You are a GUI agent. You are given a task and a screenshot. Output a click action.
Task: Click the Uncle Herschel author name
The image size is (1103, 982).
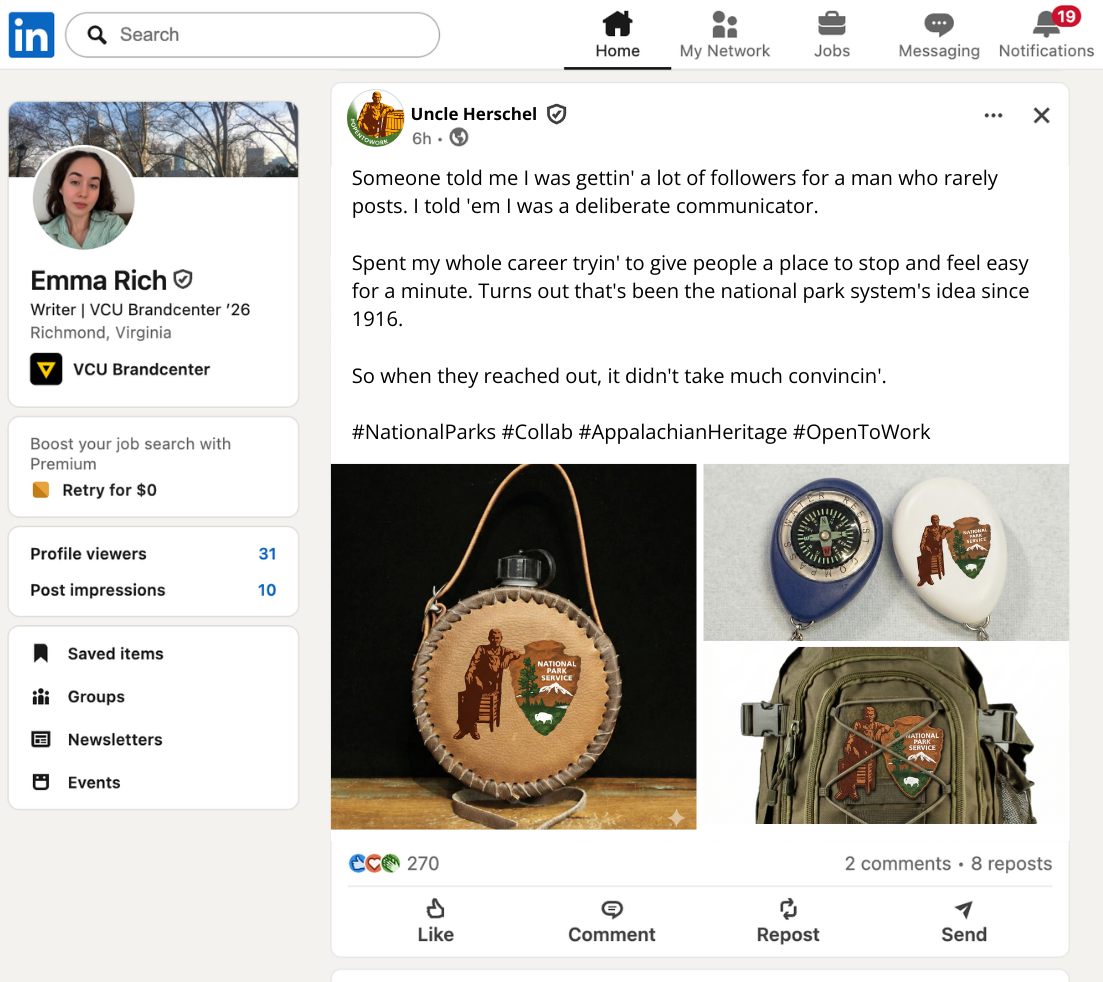(473, 114)
